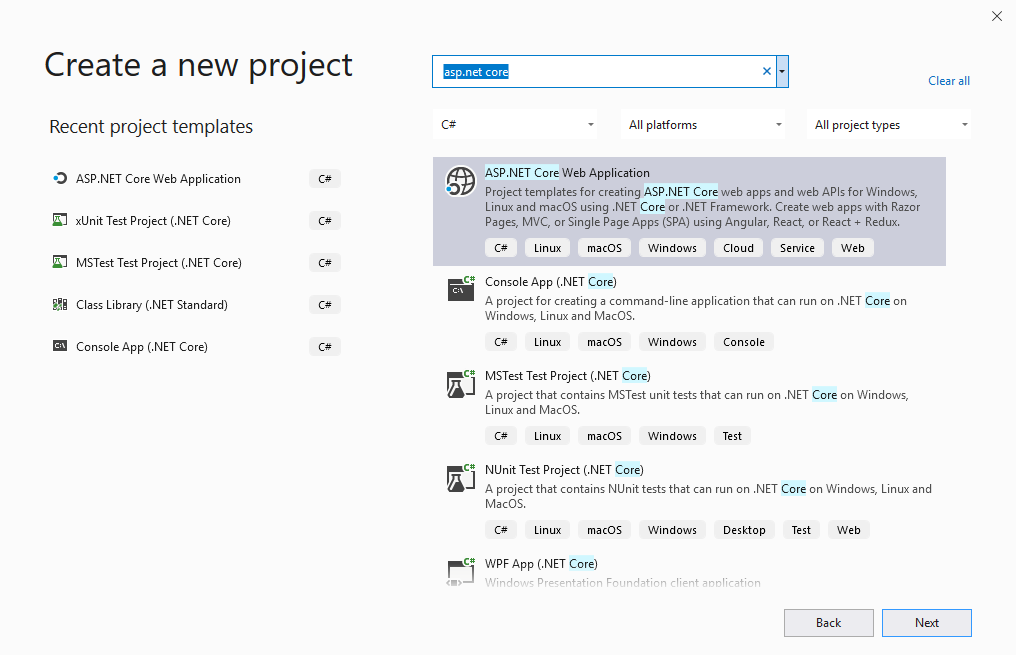This screenshot has height=655, width=1016.
Task: Click the Test tag on MSTest template
Action: [732, 436]
